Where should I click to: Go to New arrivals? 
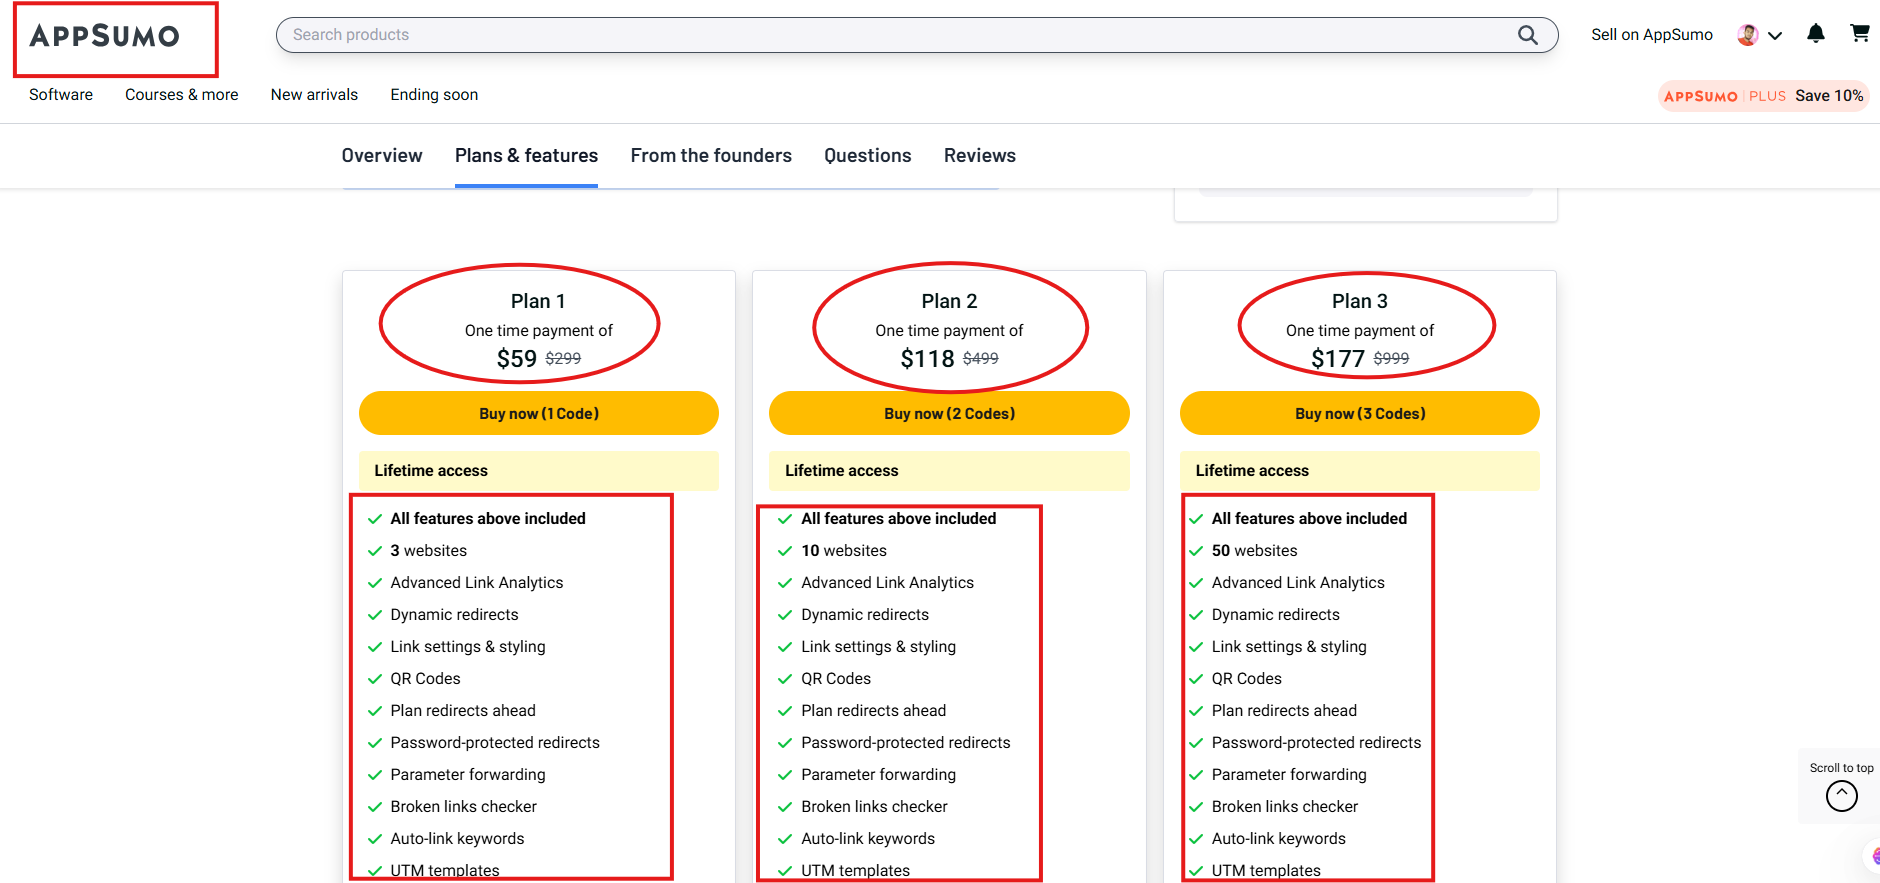(314, 95)
